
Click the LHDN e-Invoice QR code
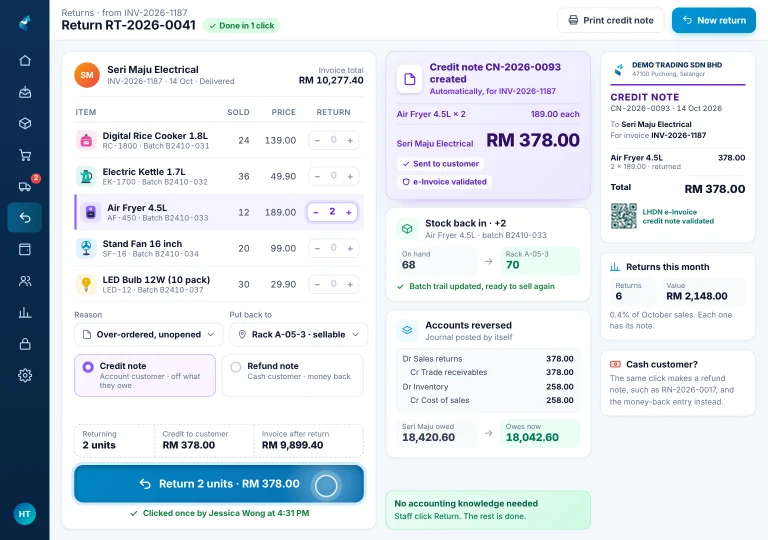click(624, 216)
